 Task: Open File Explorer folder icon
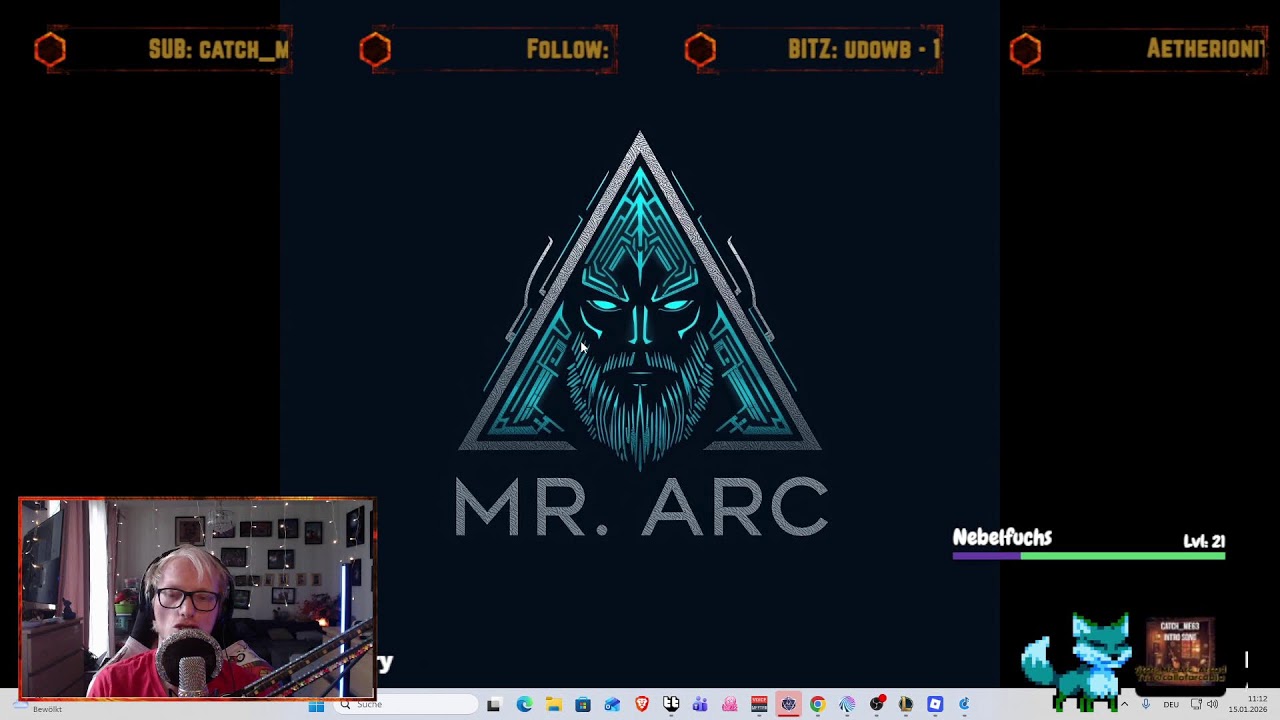[x=553, y=705]
